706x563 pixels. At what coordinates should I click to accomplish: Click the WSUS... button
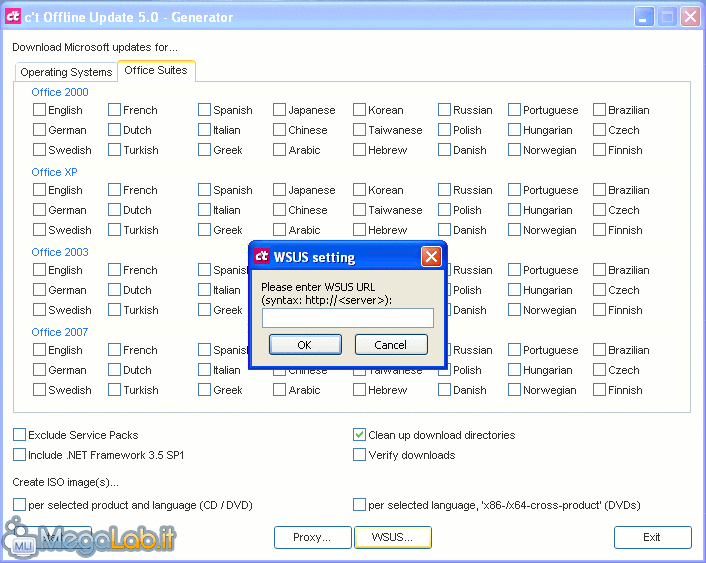coord(393,537)
